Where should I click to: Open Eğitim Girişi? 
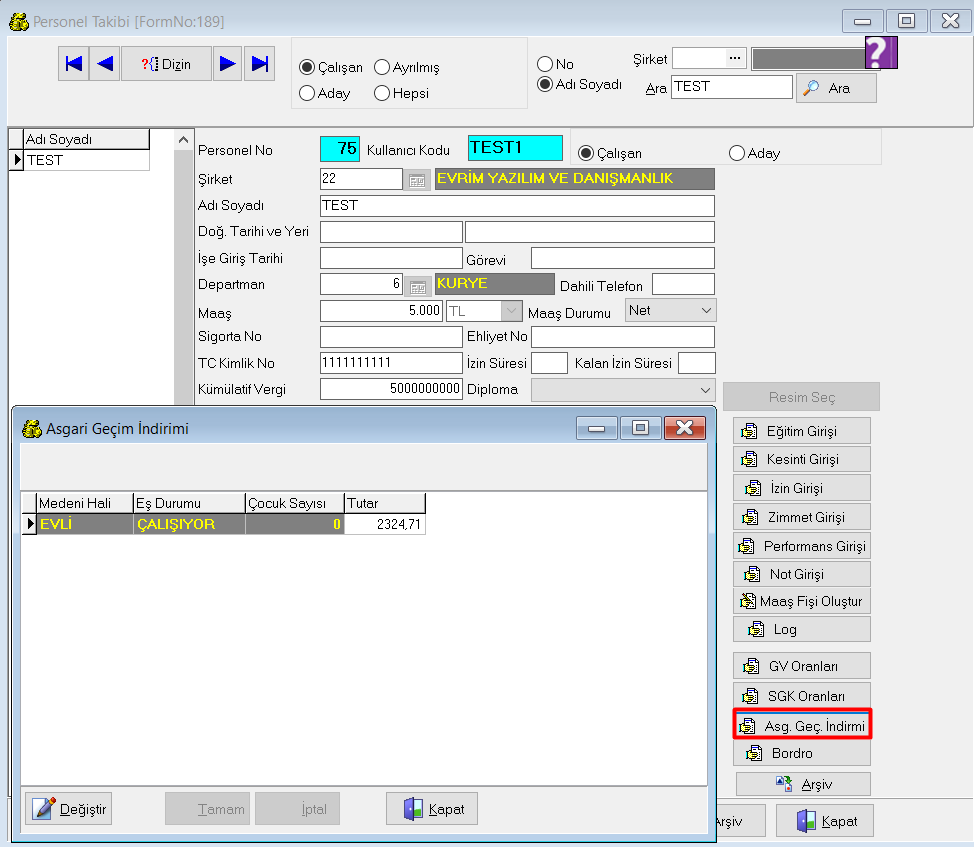tap(801, 431)
